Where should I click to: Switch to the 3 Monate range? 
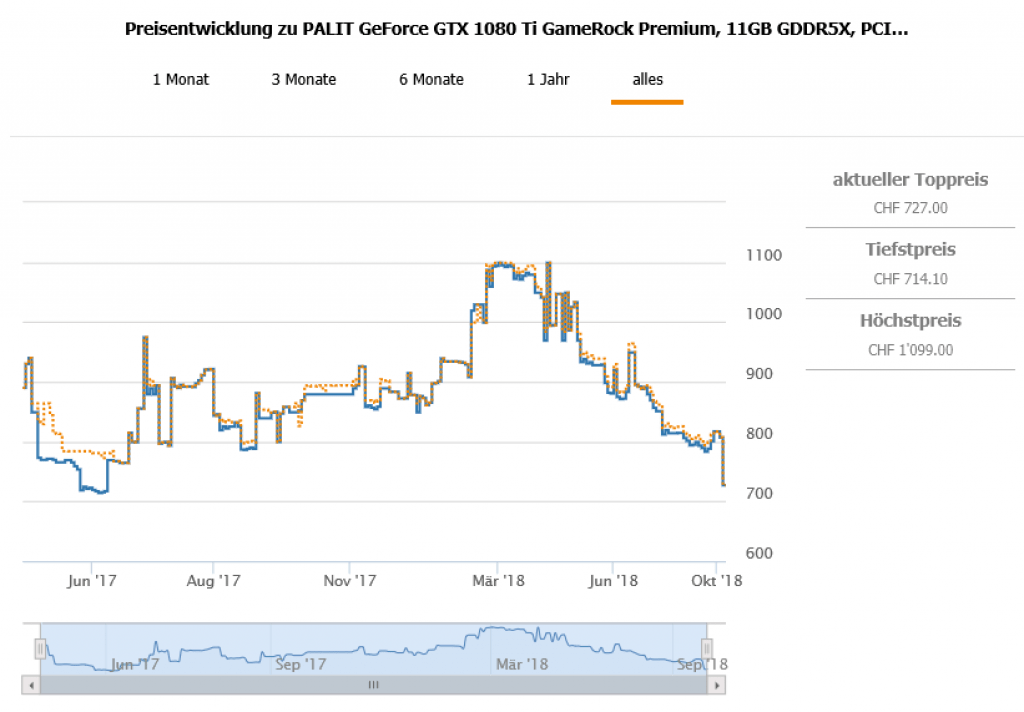303,80
